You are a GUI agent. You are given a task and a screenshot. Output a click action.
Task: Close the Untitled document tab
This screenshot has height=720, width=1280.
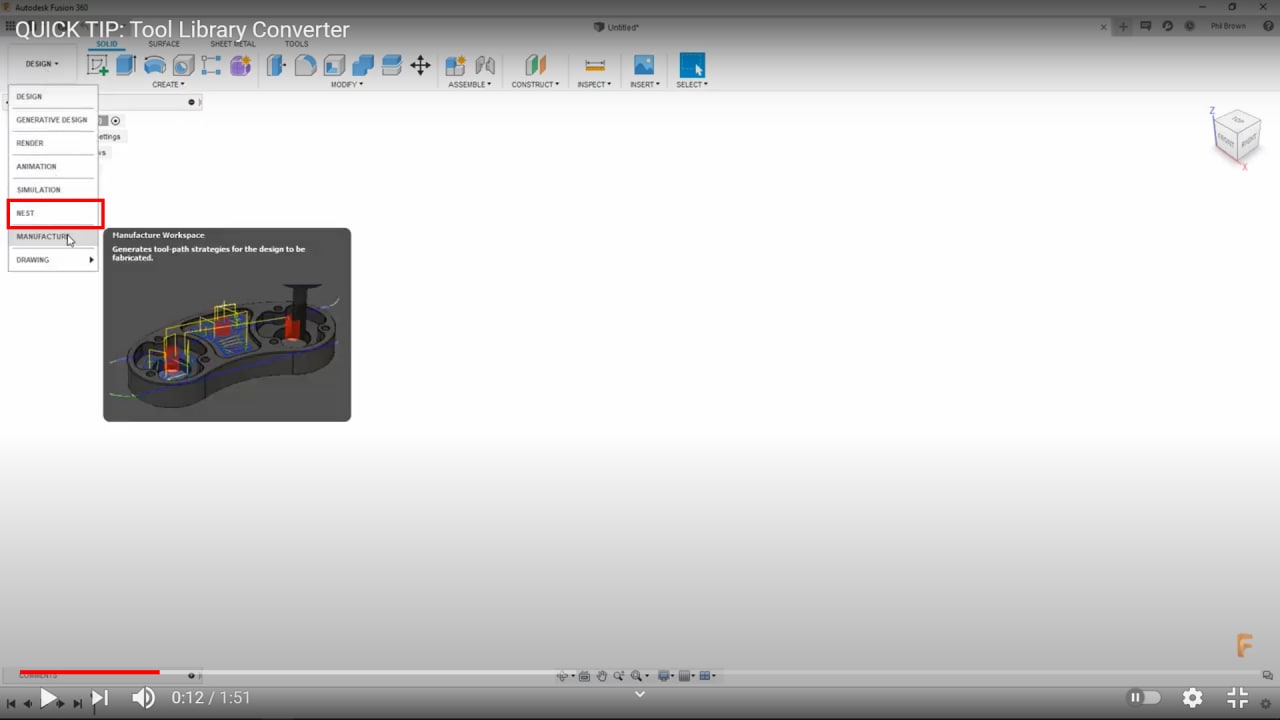[1103, 27]
